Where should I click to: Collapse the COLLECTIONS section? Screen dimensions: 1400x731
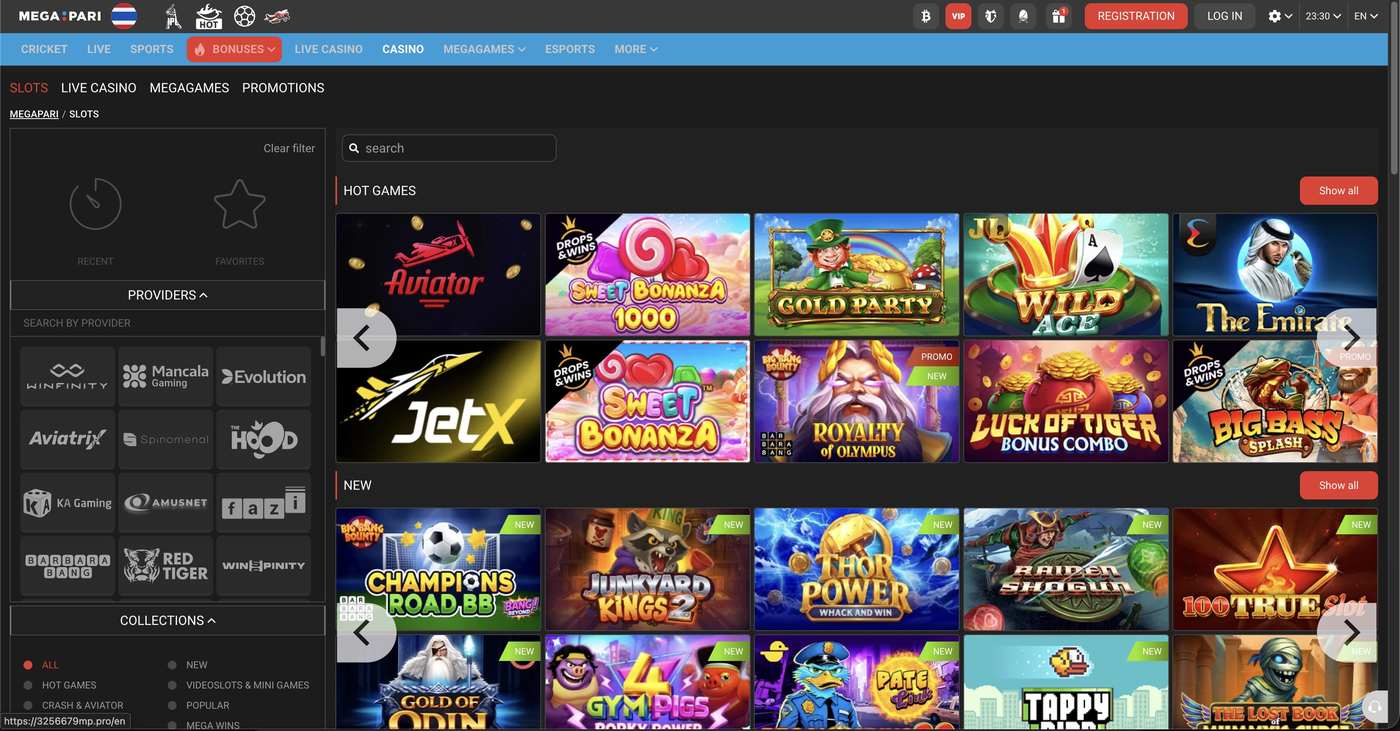click(x=167, y=620)
